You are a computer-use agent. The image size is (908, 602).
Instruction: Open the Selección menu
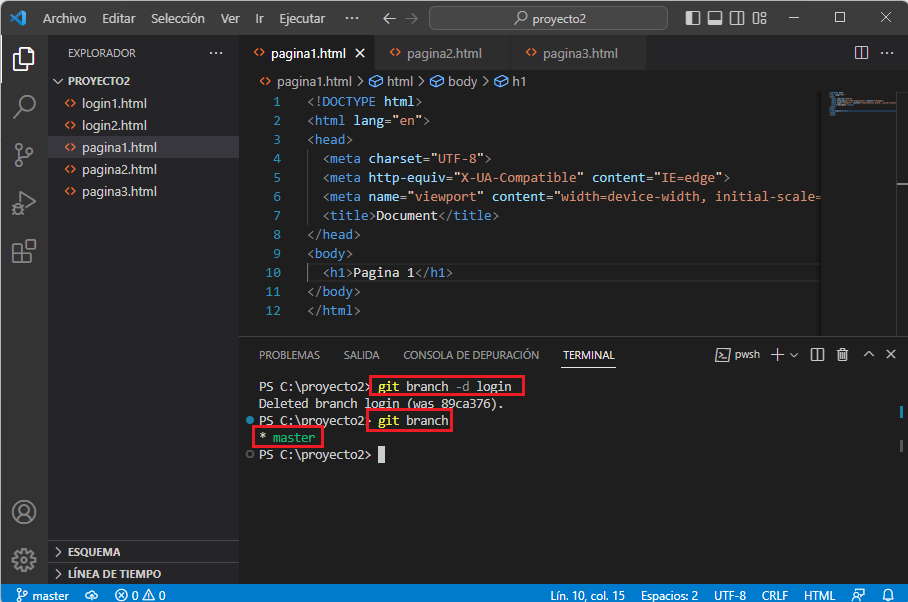click(x=178, y=19)
